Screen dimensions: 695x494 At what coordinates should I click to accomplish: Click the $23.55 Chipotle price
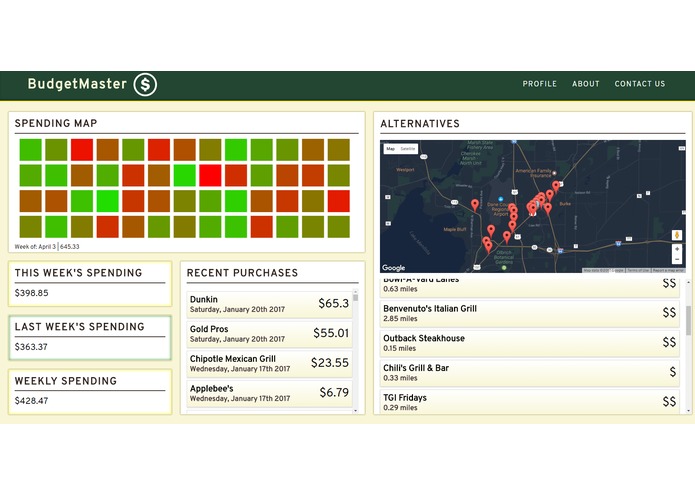click(x=330, y=363)
